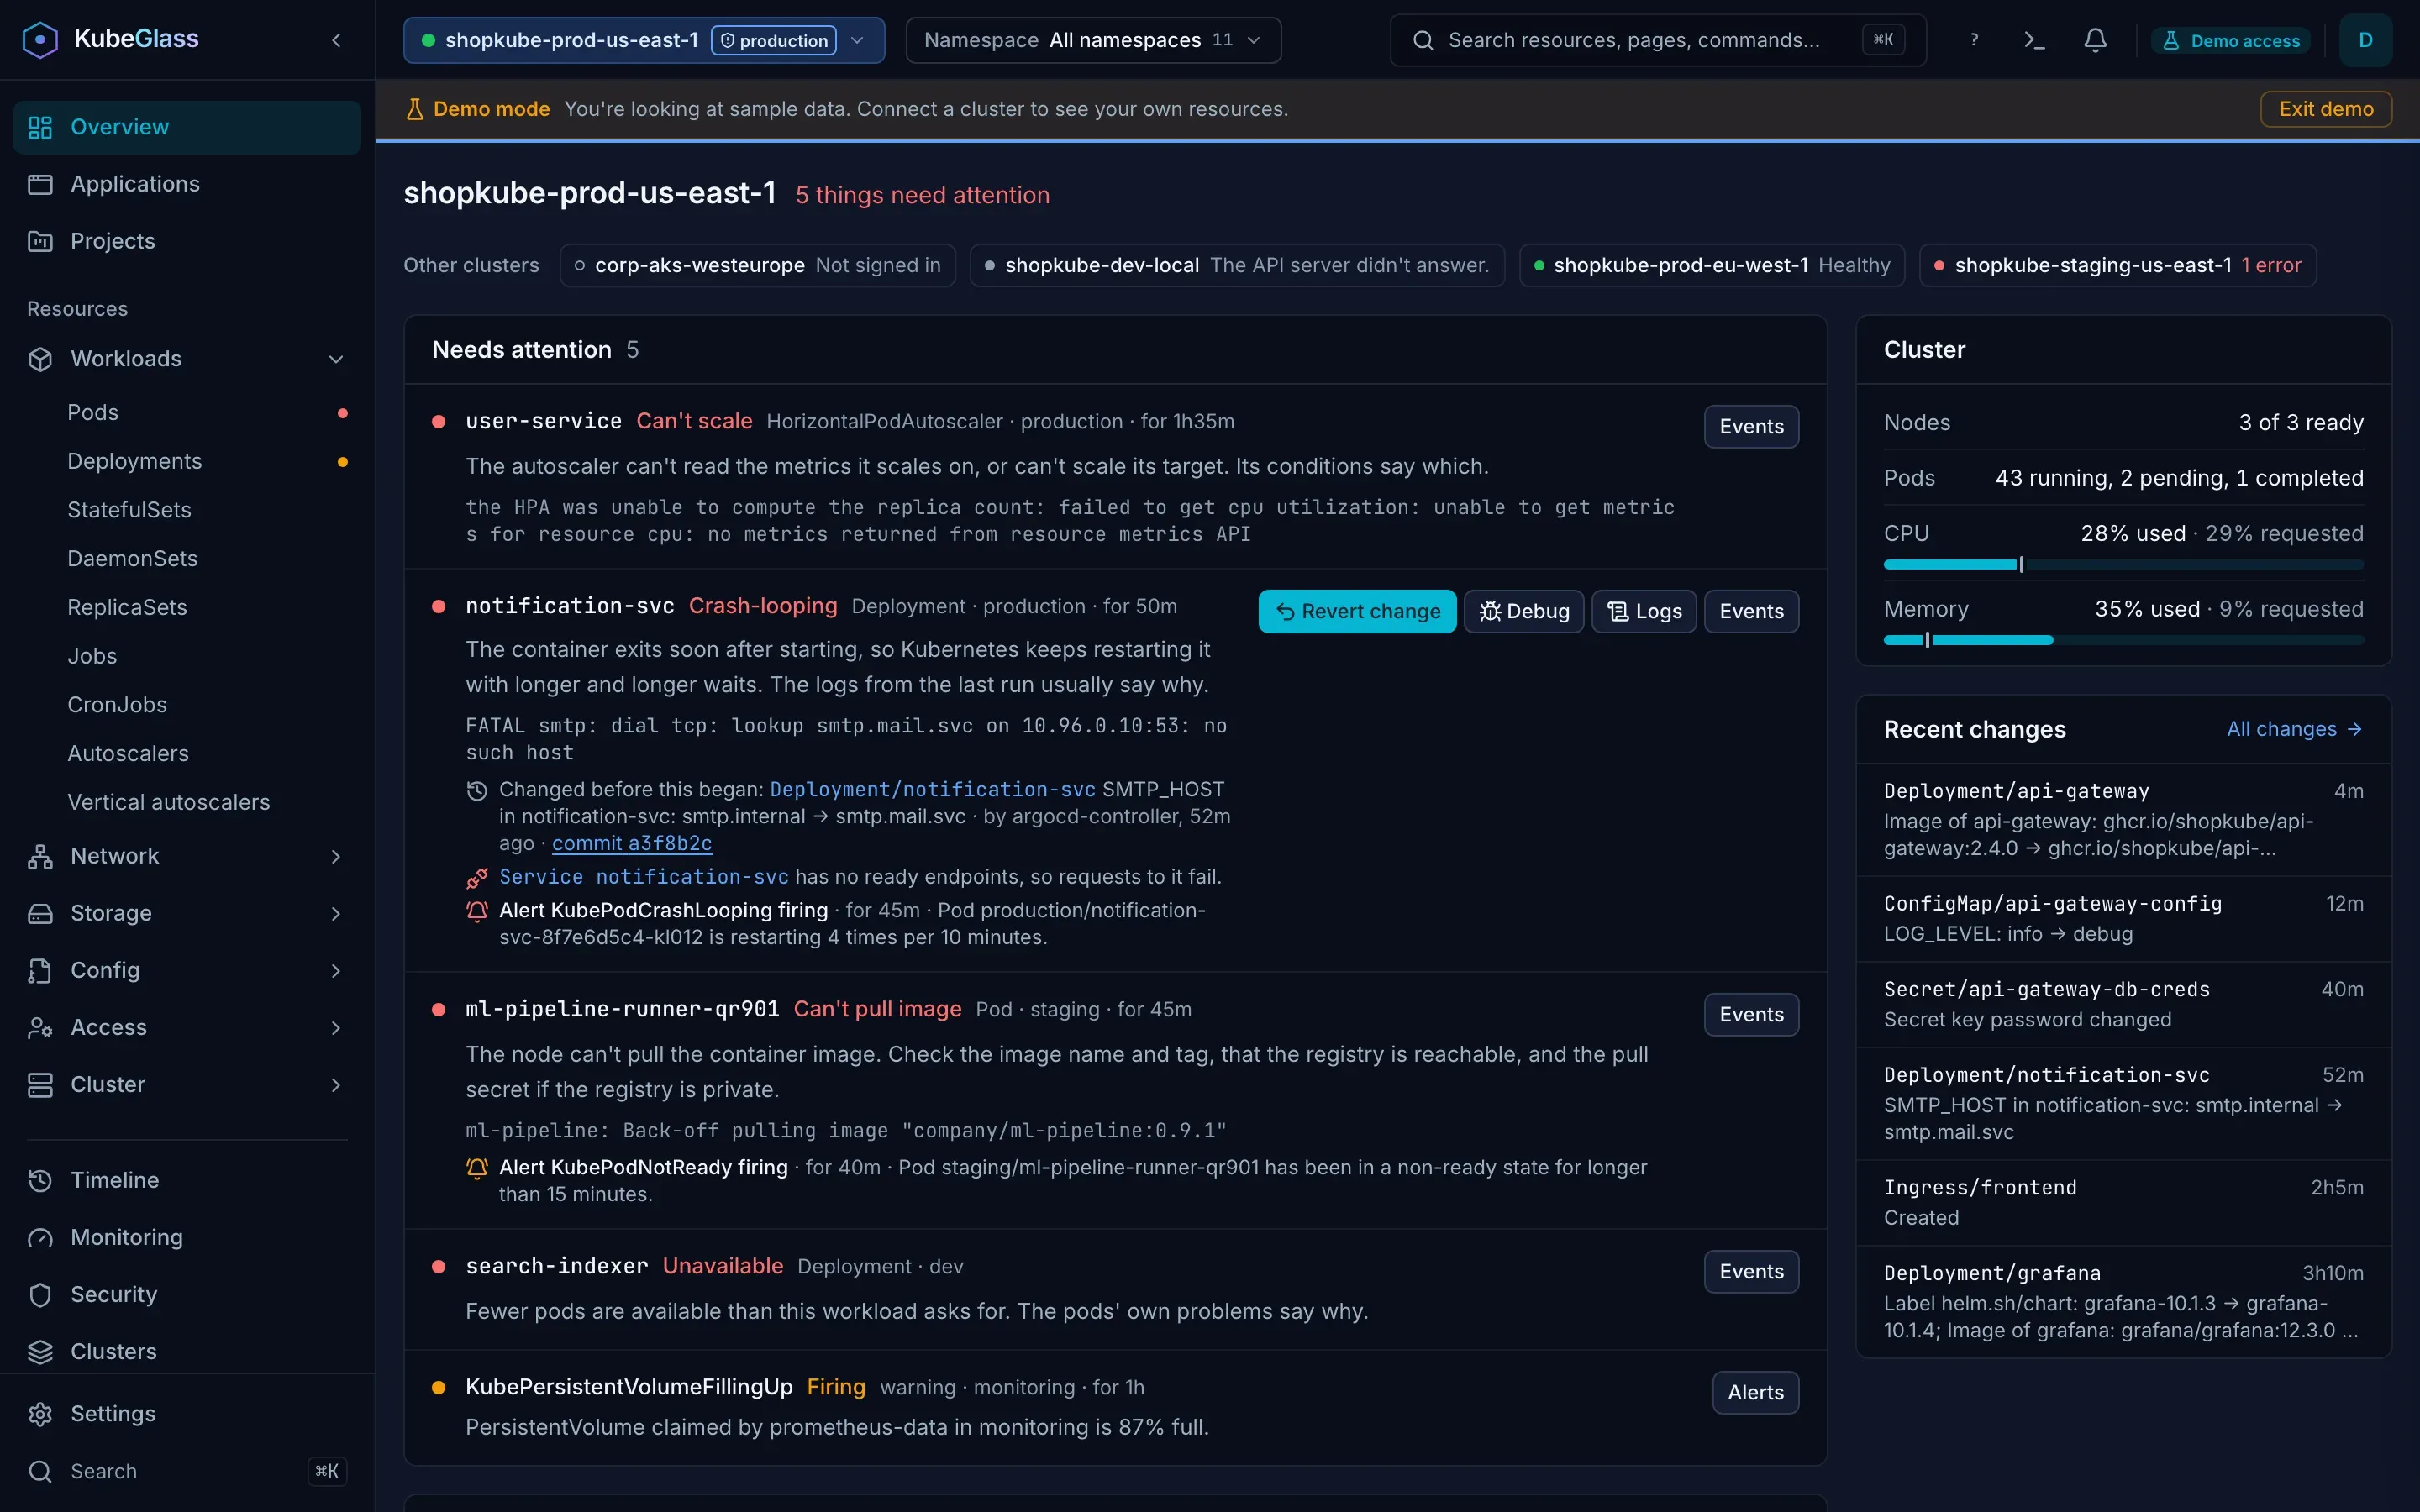Open the Namespace dropdown
Viewport: 2420px width, 1512px height.
[1093, 40]
